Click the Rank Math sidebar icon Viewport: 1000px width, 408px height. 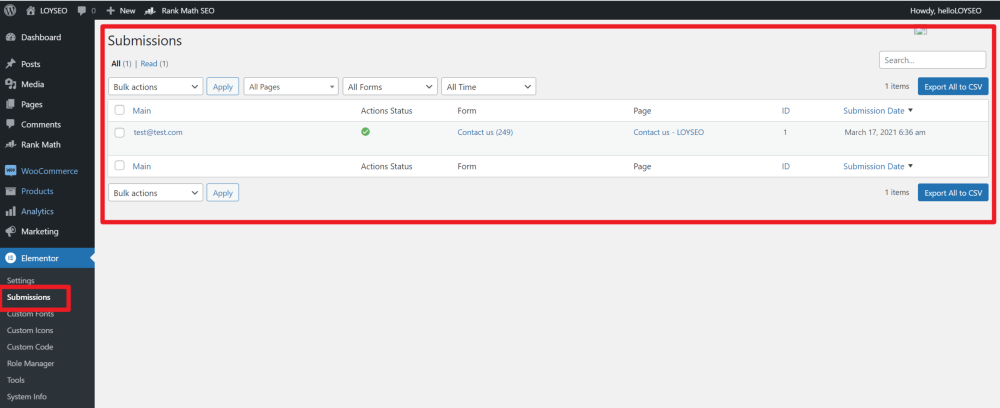pos(10,145)
